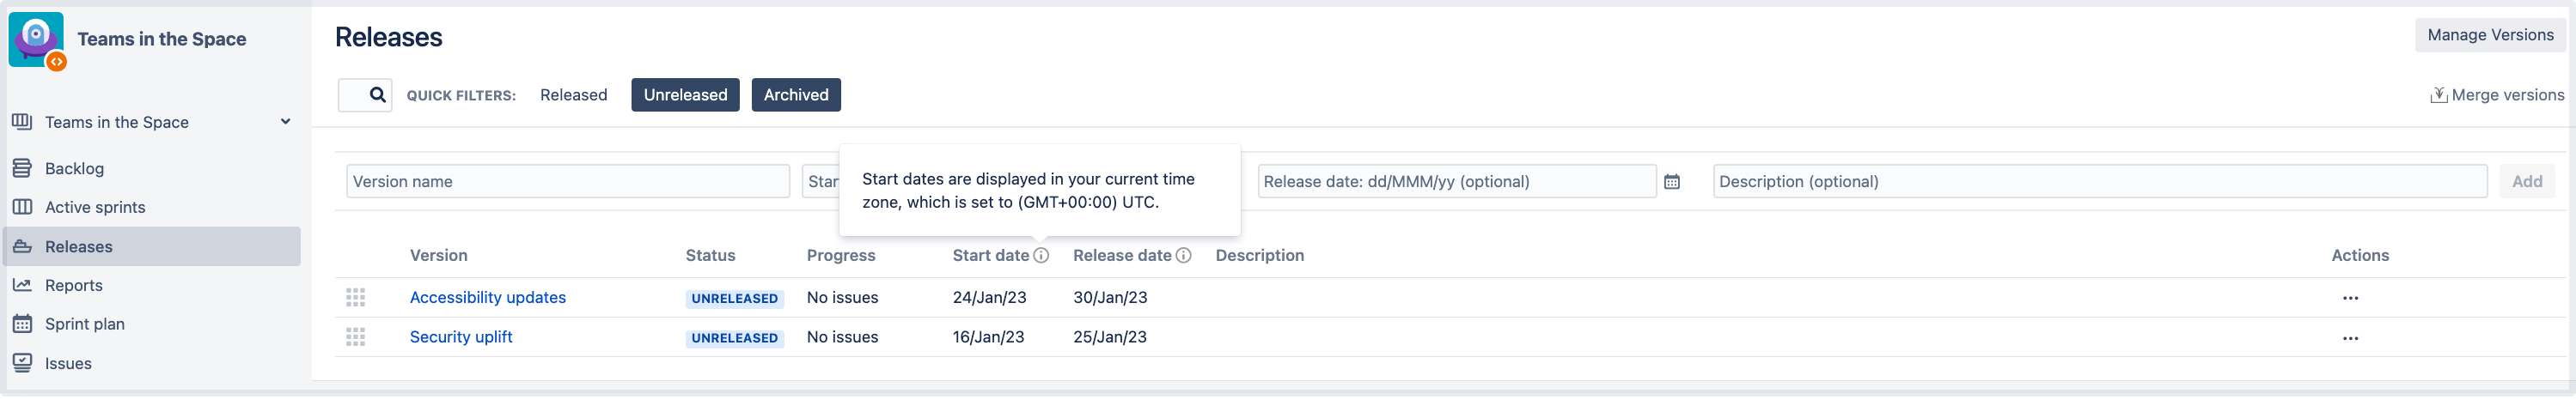2576x412 pixels.
Task: Open actions menu for Security uplift
Action: [2350, 338]
